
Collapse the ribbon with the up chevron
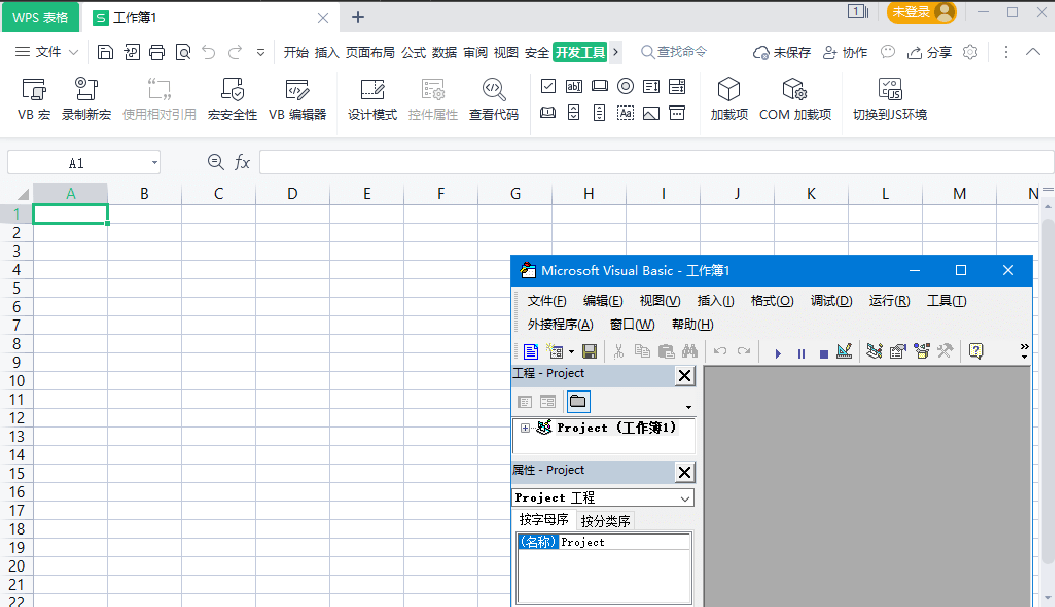tap(1033, 52)
